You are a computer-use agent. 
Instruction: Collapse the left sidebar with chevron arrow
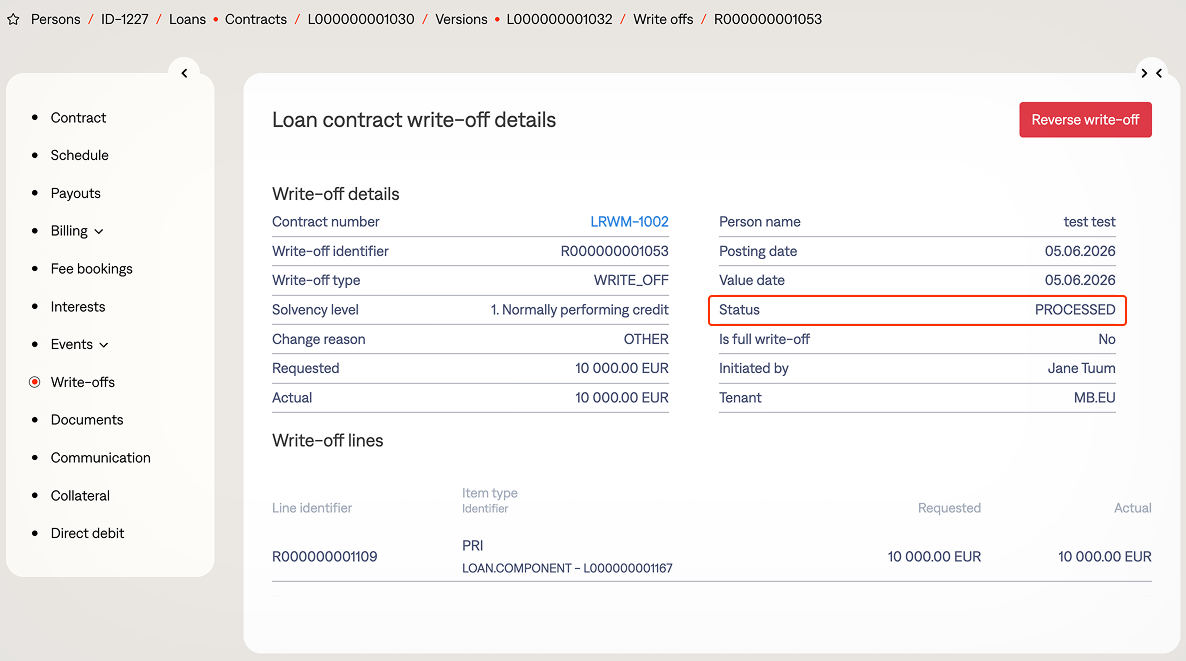pyautogui.click(x=184, y=73)
